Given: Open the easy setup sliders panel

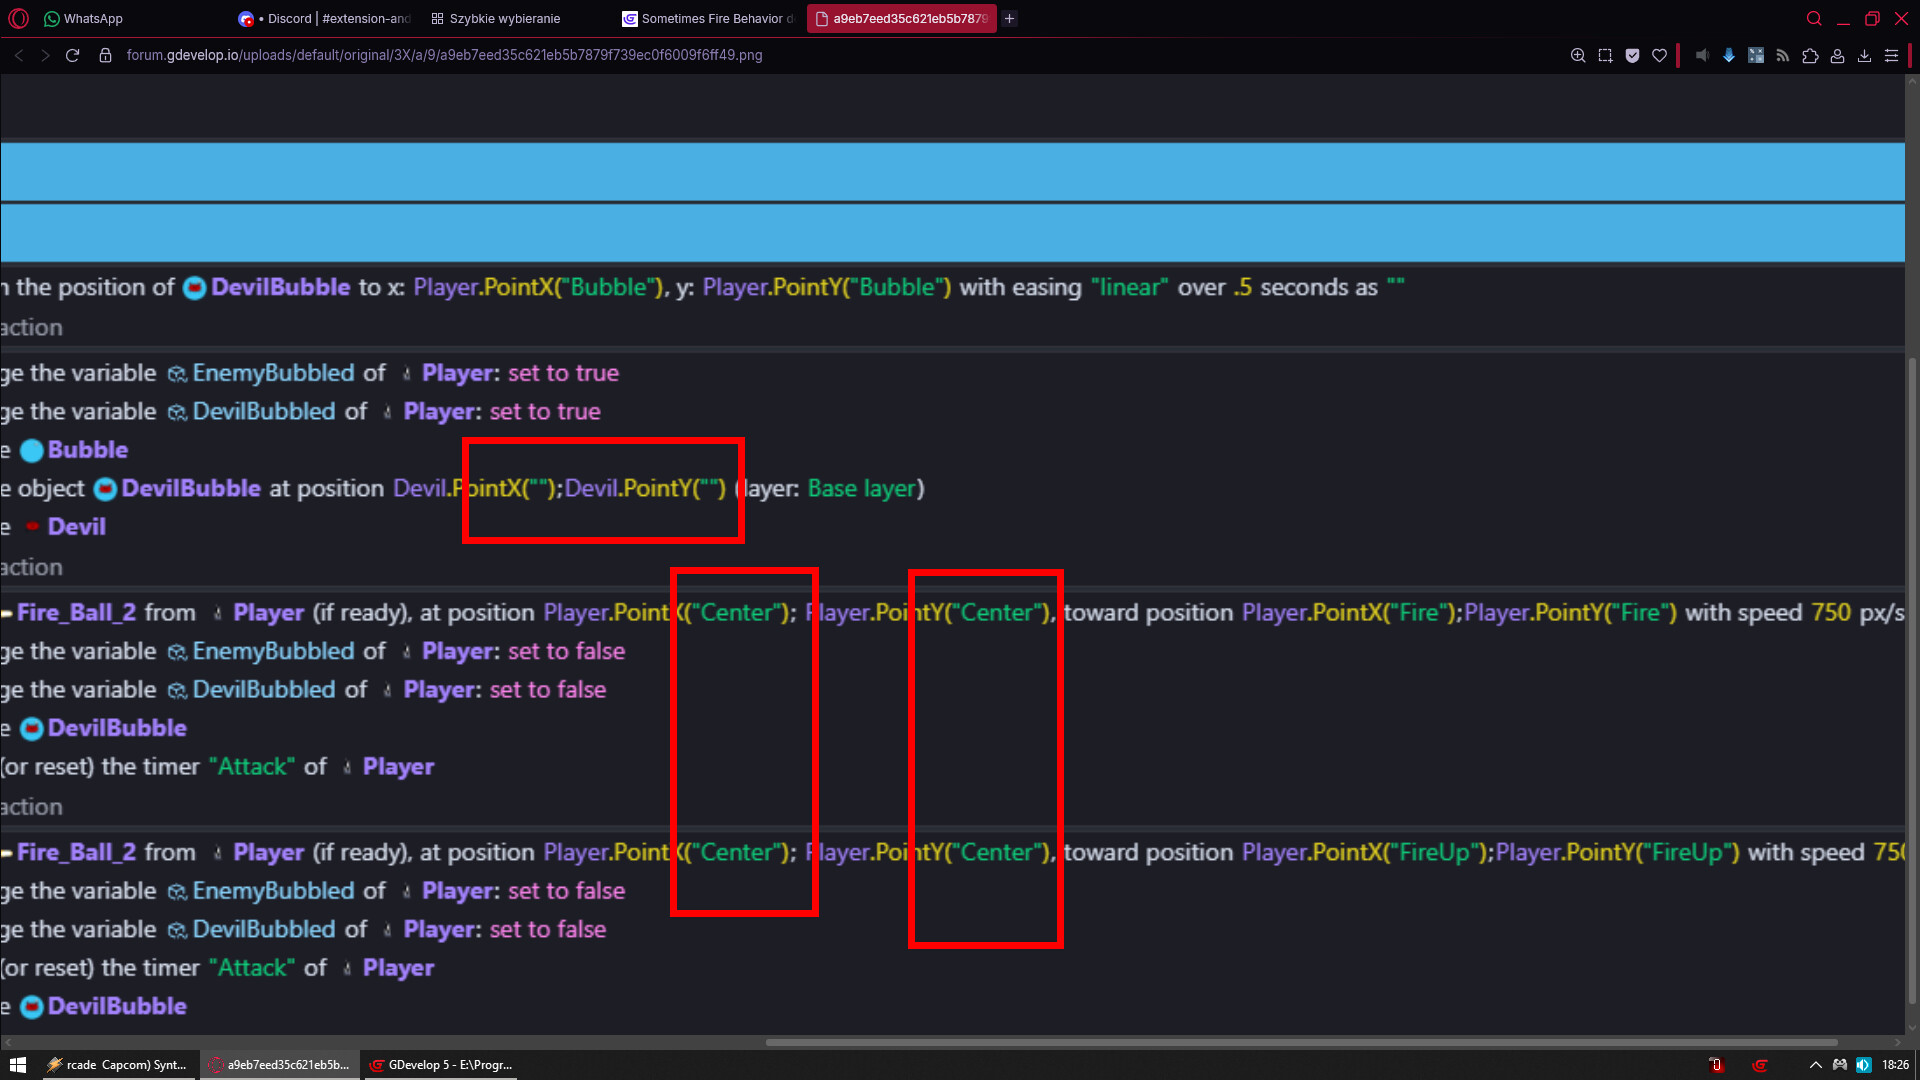Looking at the screenshot, I should (x=1891, y=55).
